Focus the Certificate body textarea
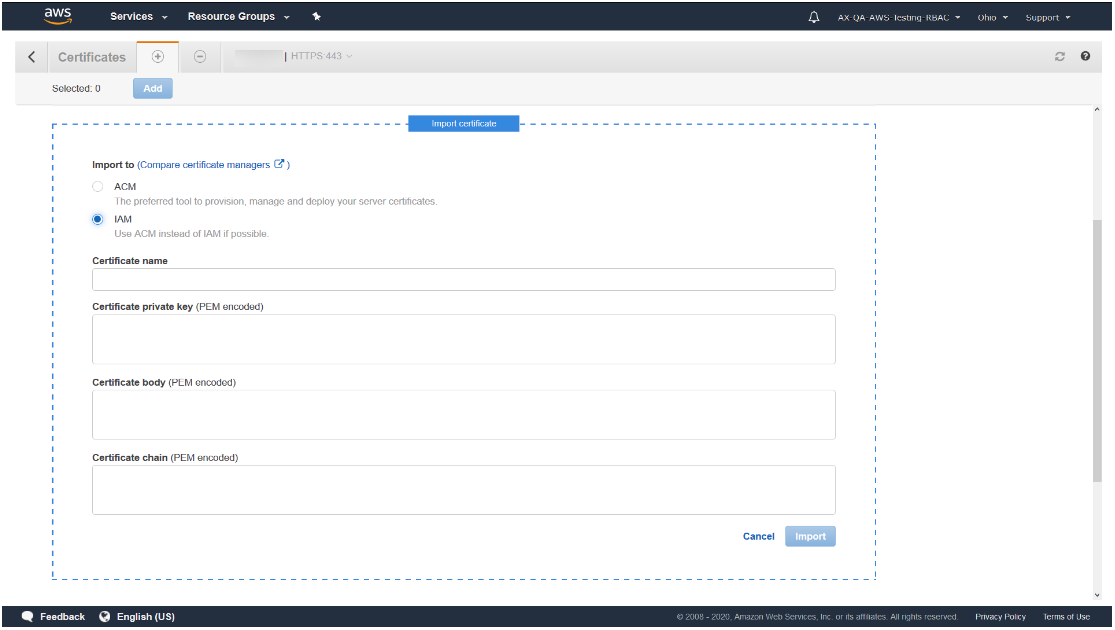Image resolution: width=1115 pixels, height=630 pixels. point(464,415)
